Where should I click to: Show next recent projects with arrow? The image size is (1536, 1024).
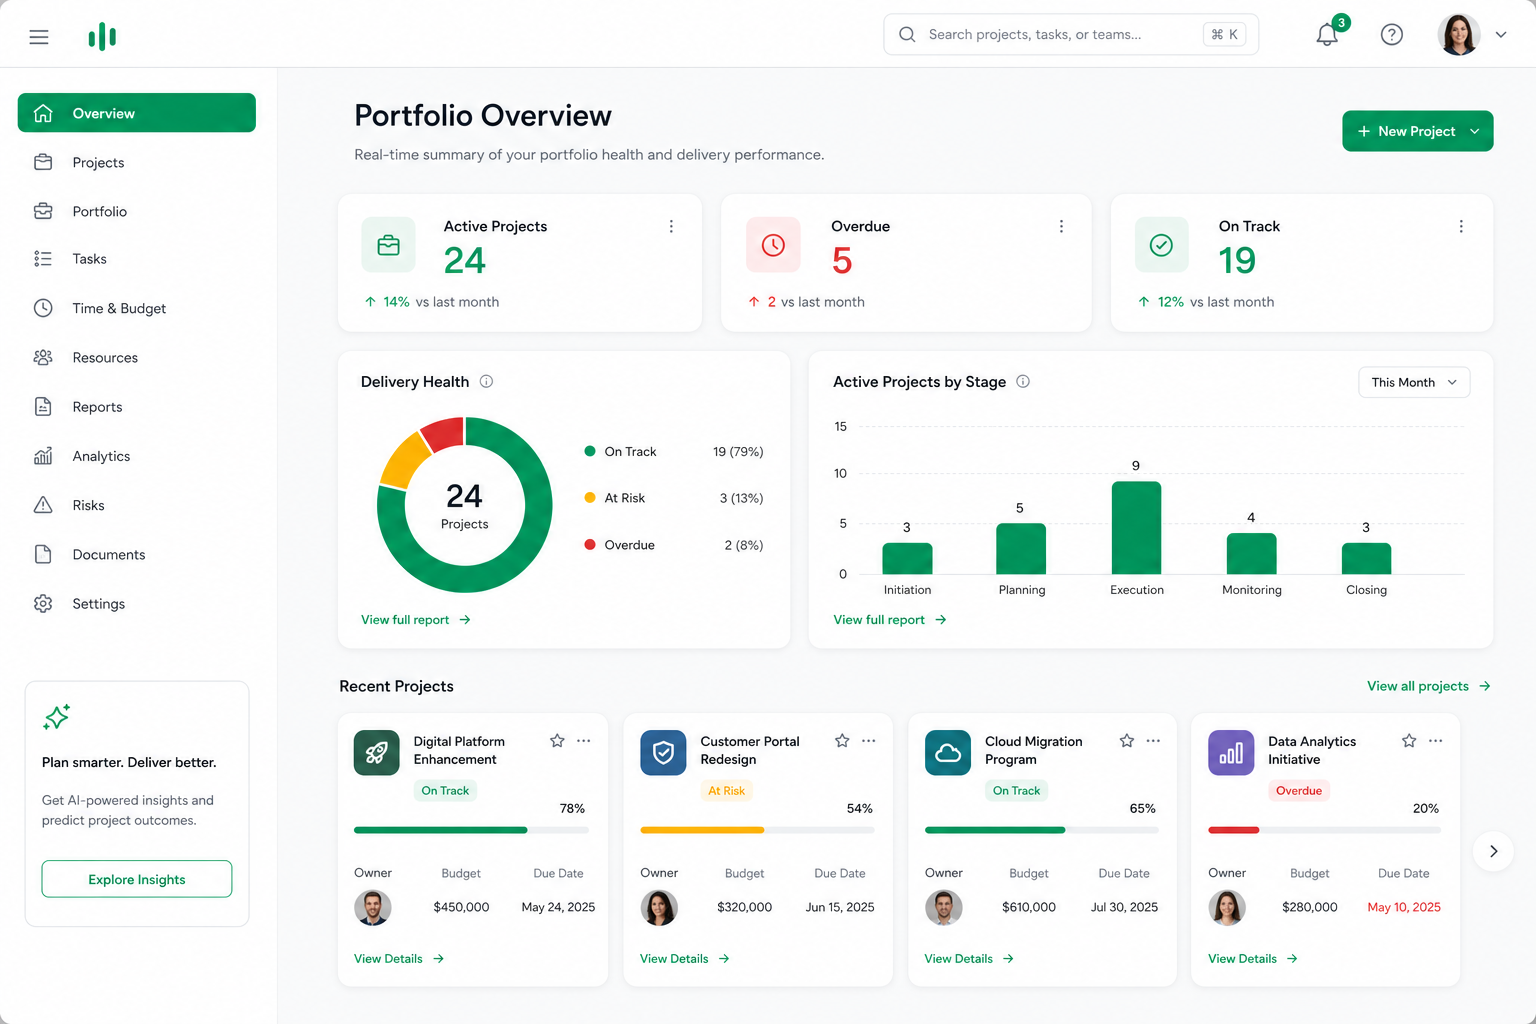[x=1493, y=851]
